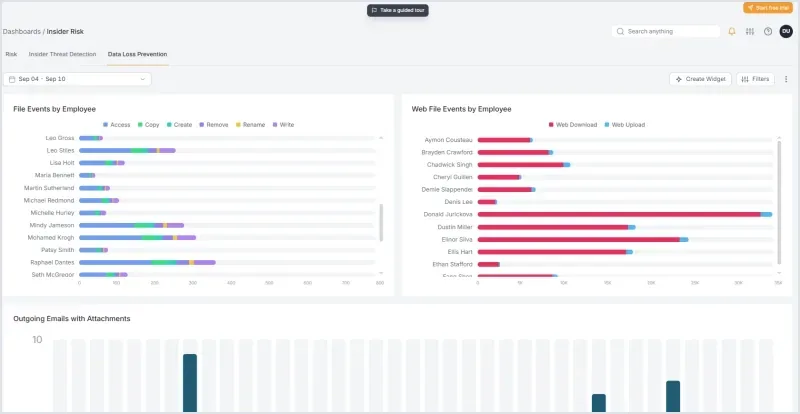Open the three-dot more options menu
Screen dimensions: 800x414
point(786,79)
